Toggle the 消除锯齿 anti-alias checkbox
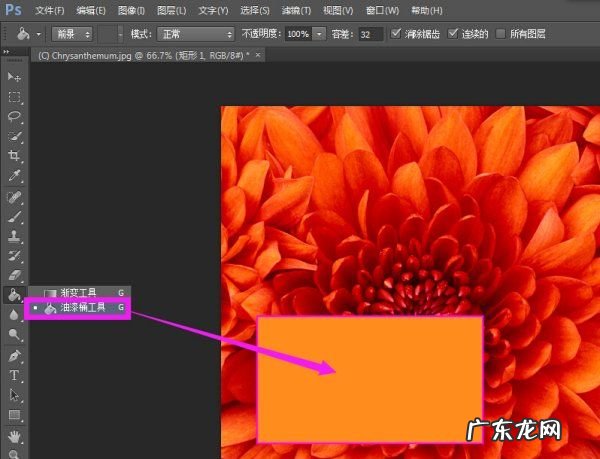The width and height of the screenshot is (600, 459). pos(395,34)
